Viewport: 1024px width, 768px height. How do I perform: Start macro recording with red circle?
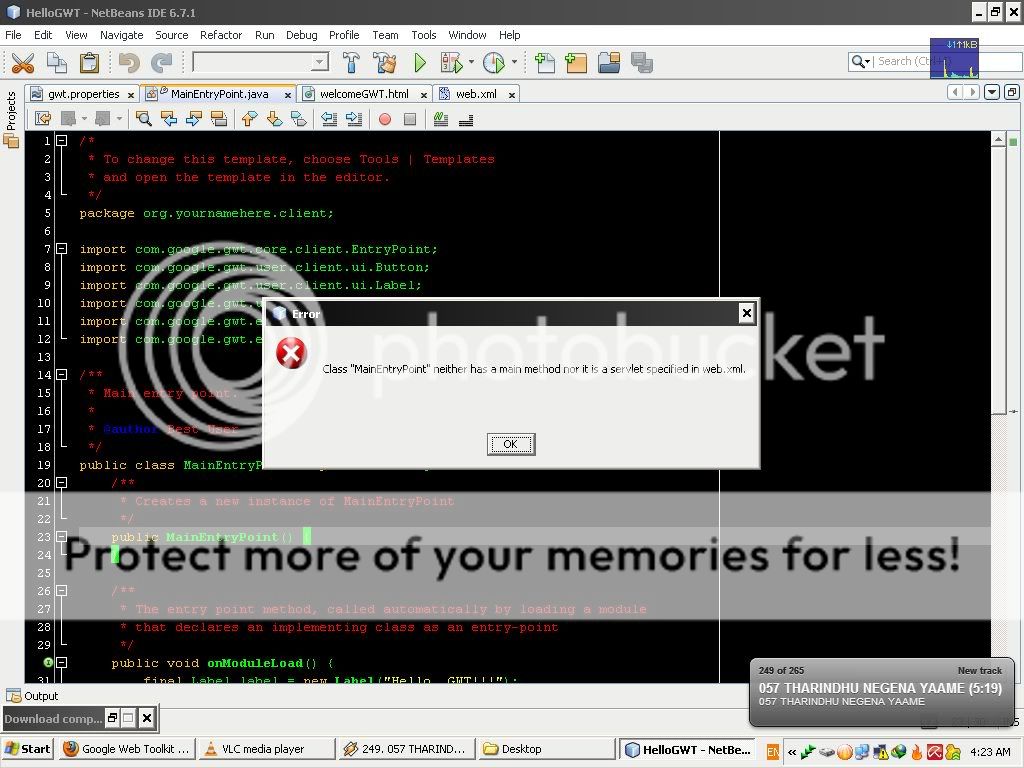coord(384,119)
